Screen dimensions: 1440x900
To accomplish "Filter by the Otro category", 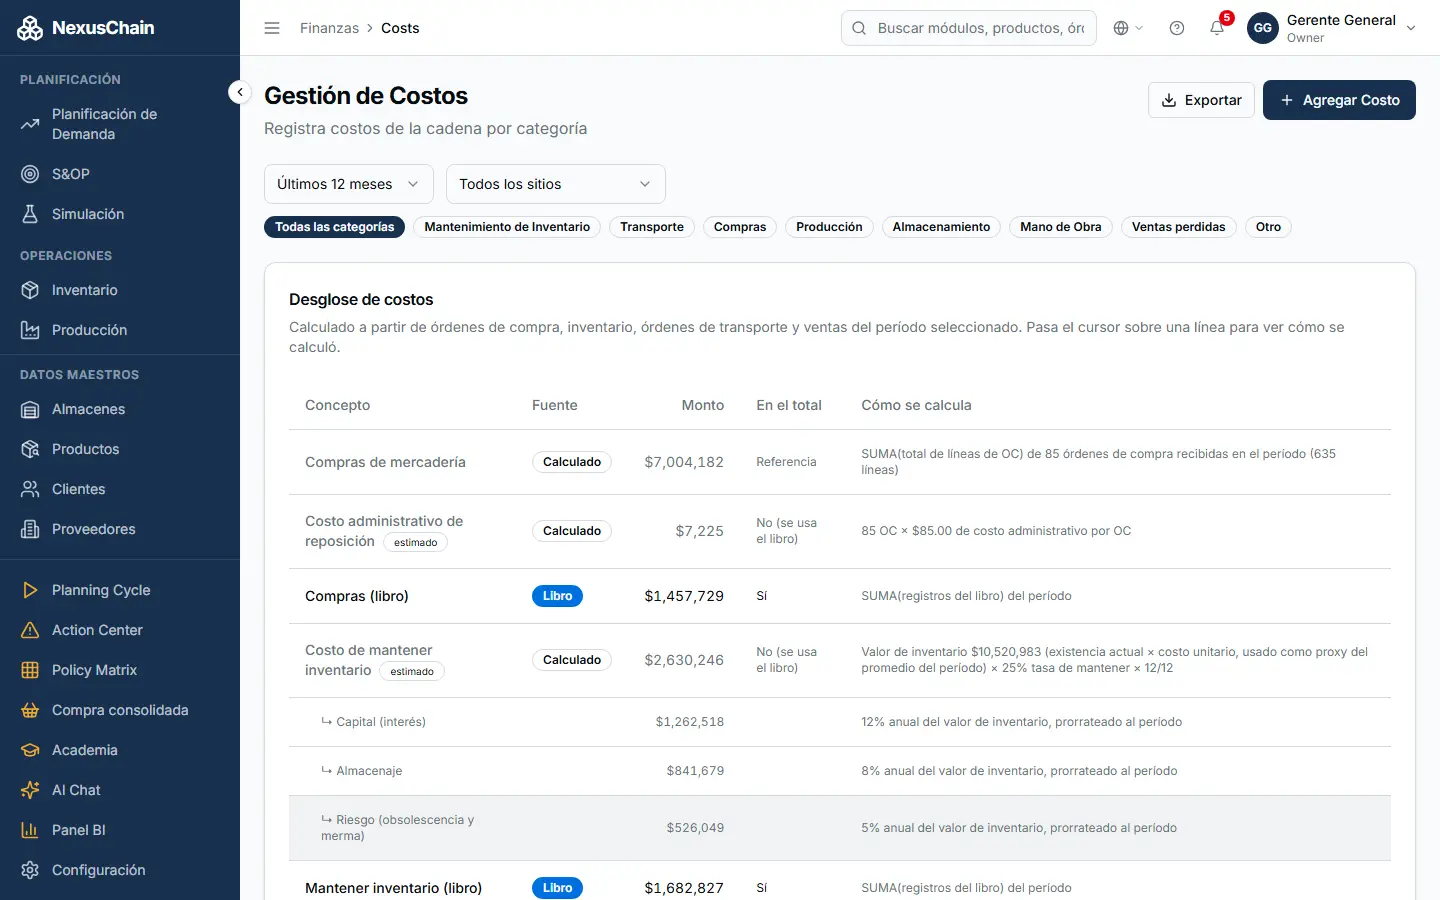I will [1269, 227].
